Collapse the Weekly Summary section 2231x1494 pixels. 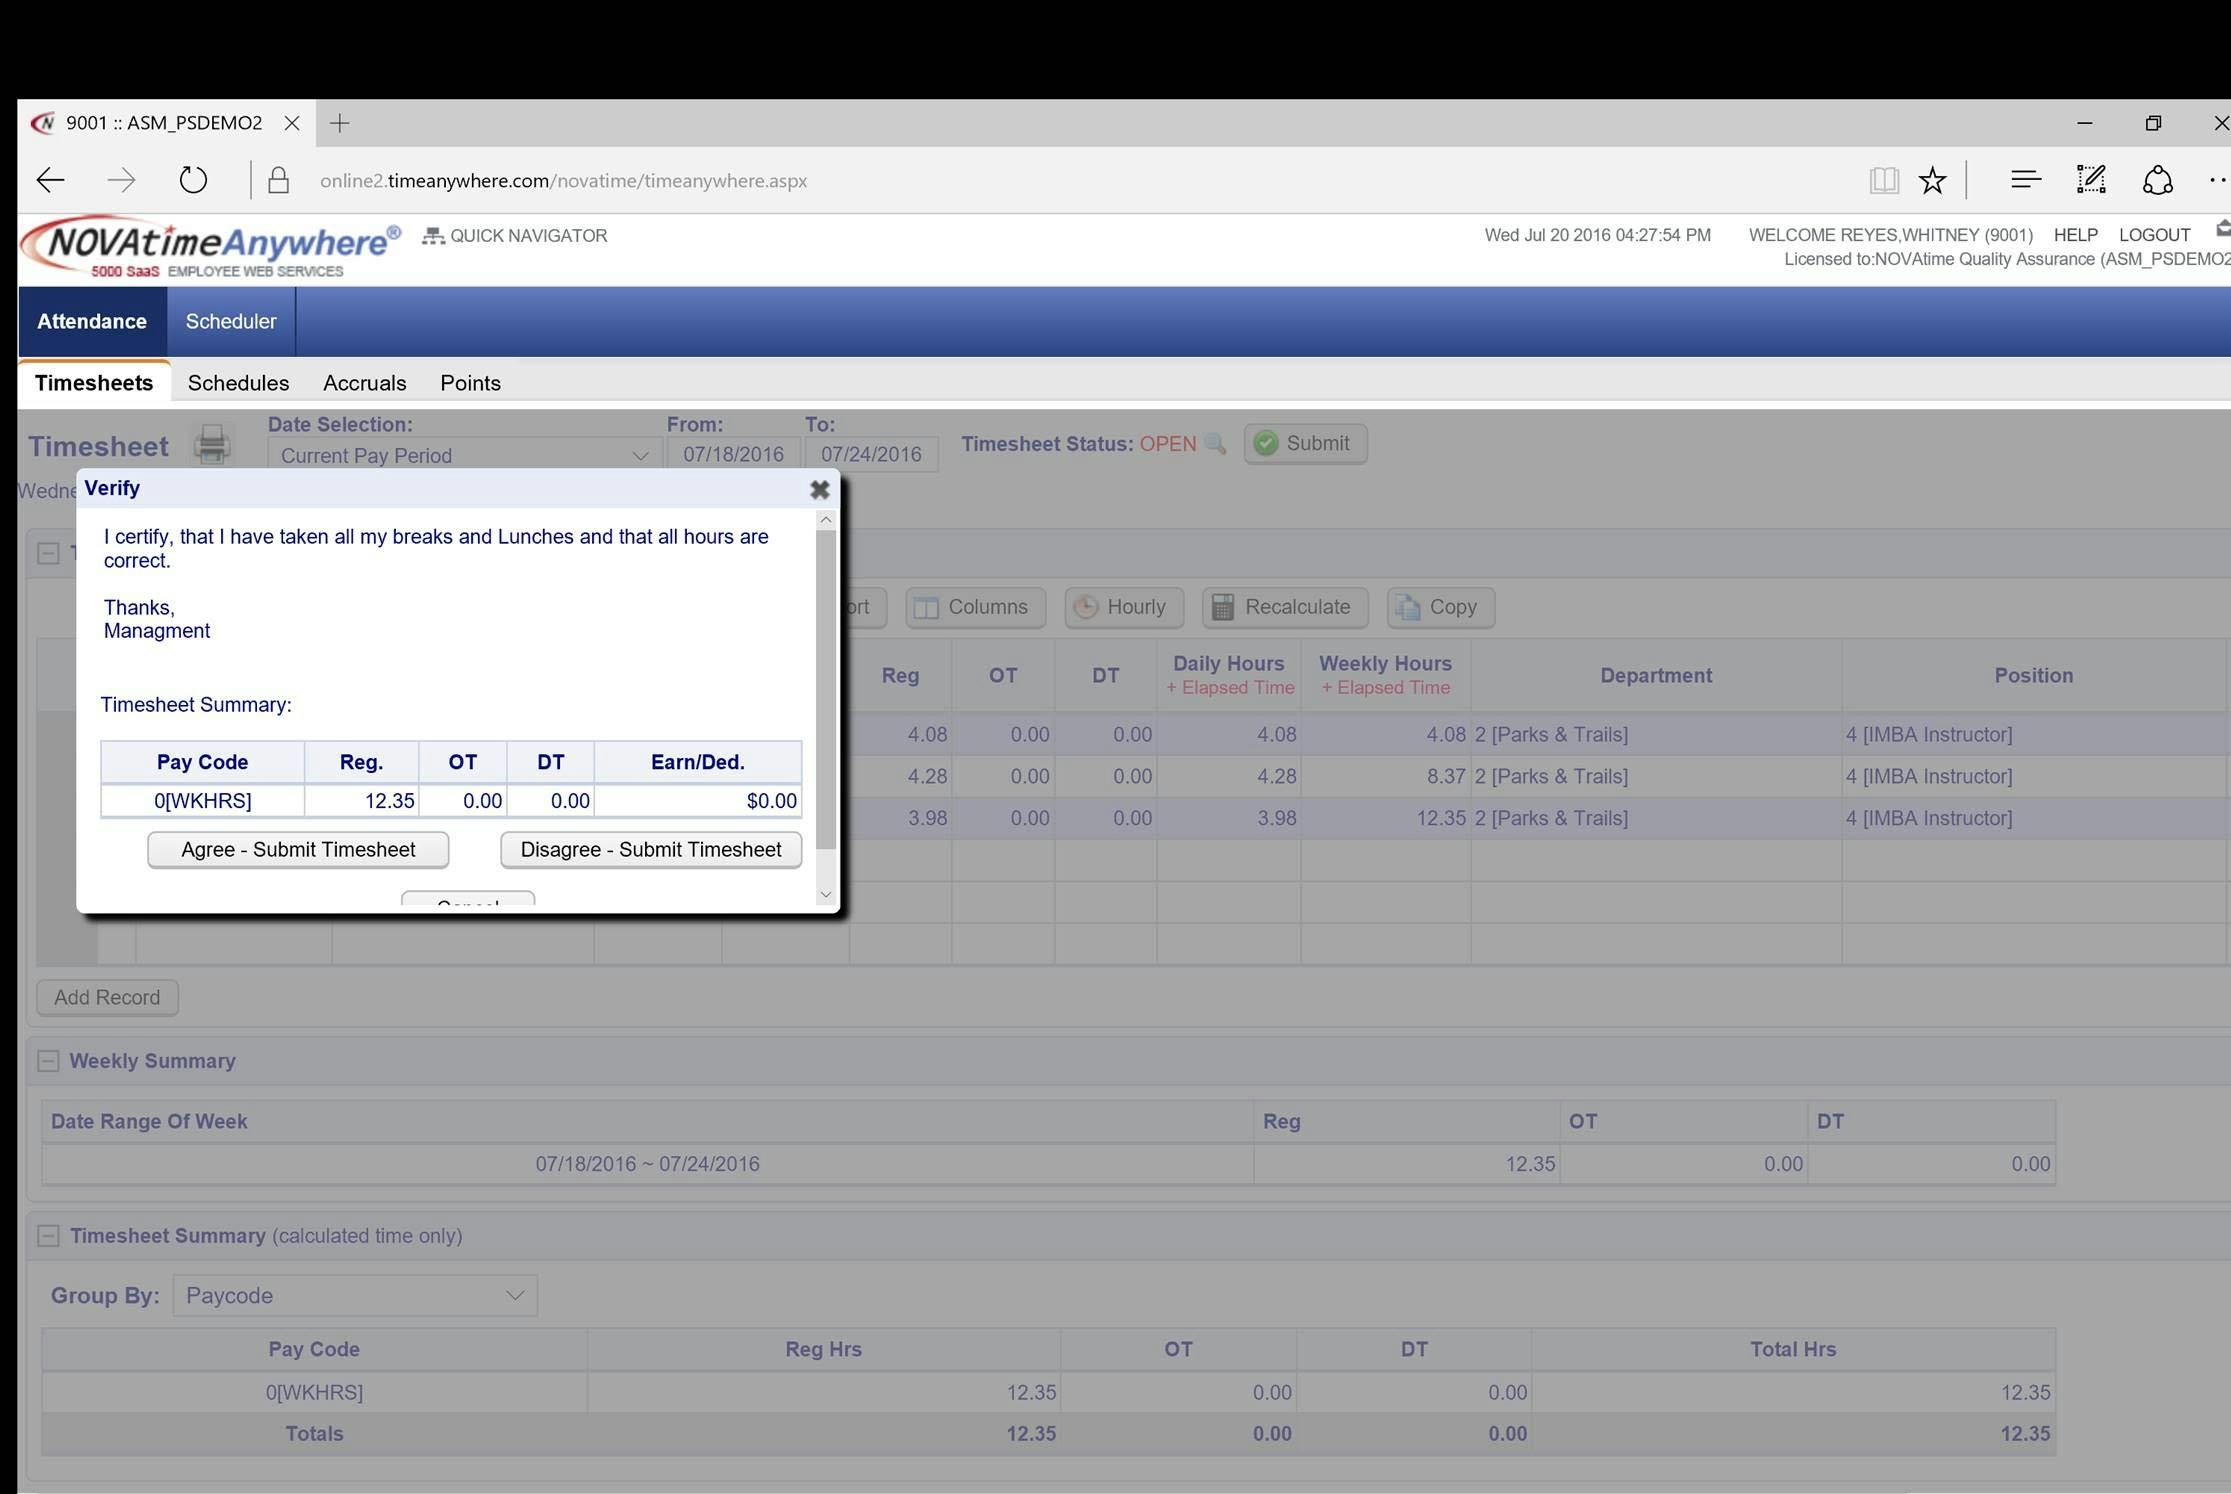(x=48, y=1060)
